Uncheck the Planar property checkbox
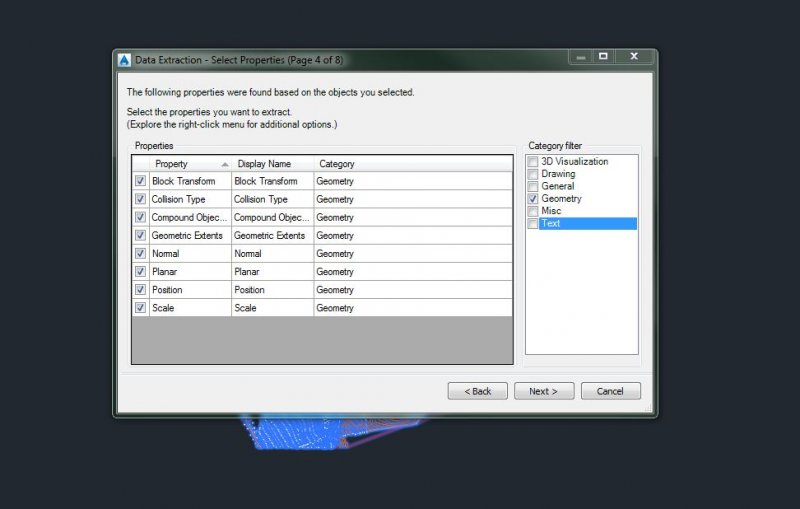 tap(140, 271)
